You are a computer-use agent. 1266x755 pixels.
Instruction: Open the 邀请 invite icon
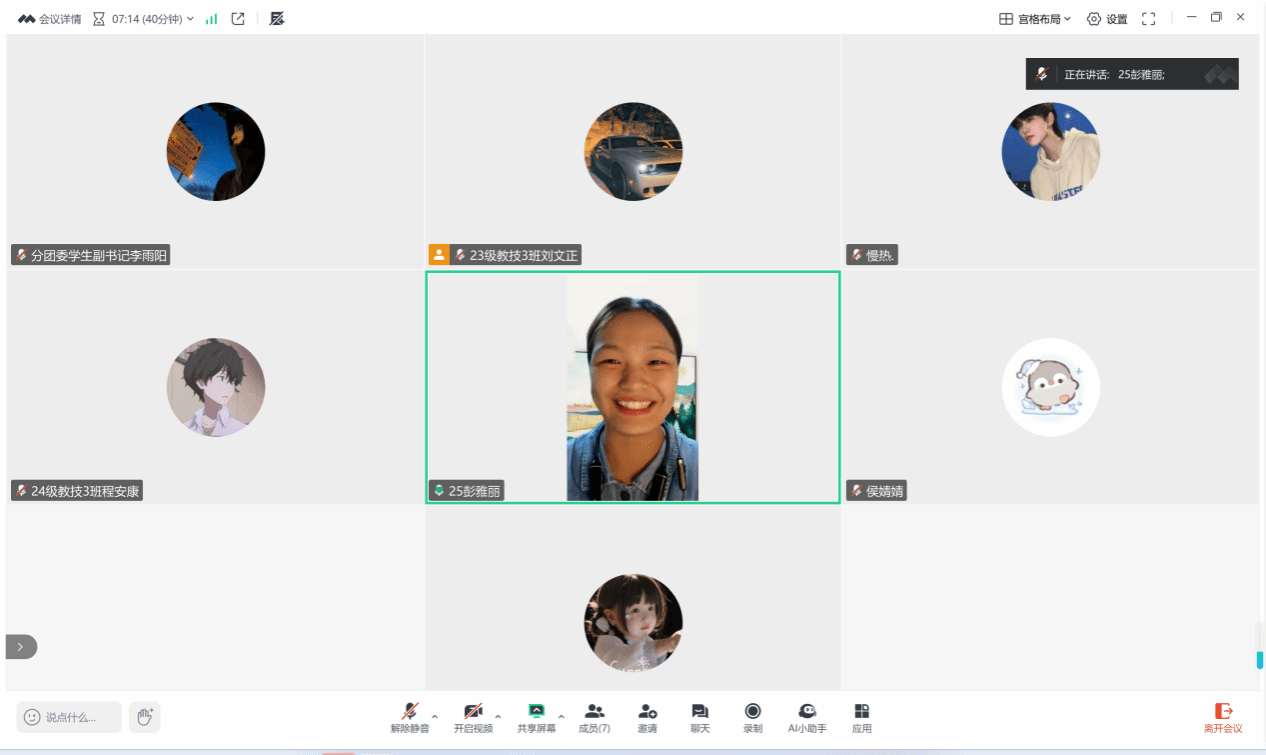pyautogui.click(x=647, y=717)
